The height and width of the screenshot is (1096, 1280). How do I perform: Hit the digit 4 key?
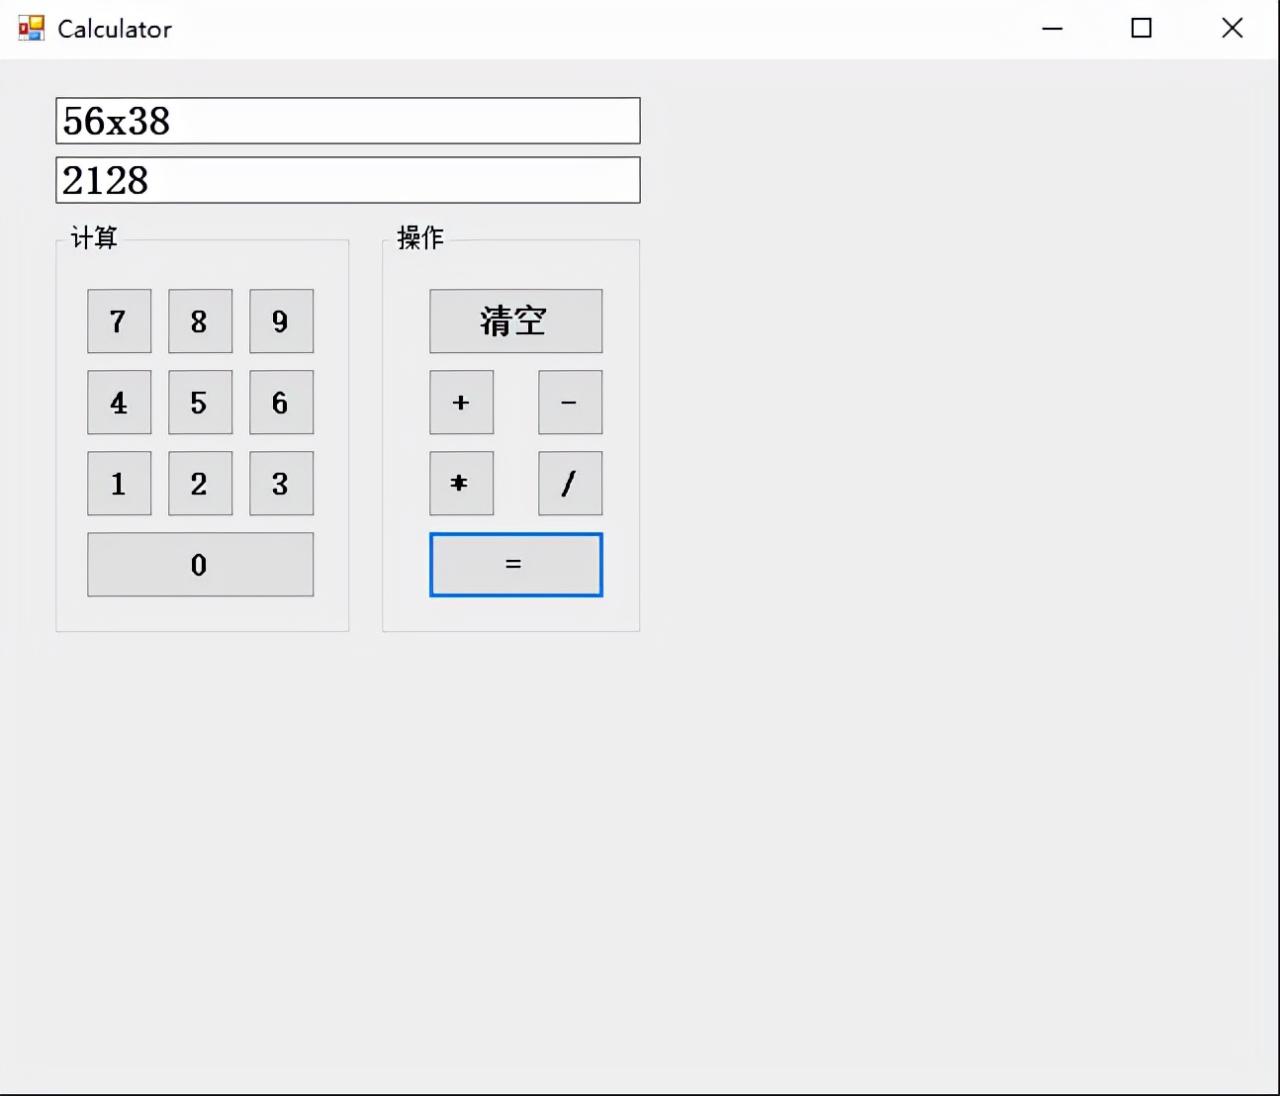(x=119, y=402)
